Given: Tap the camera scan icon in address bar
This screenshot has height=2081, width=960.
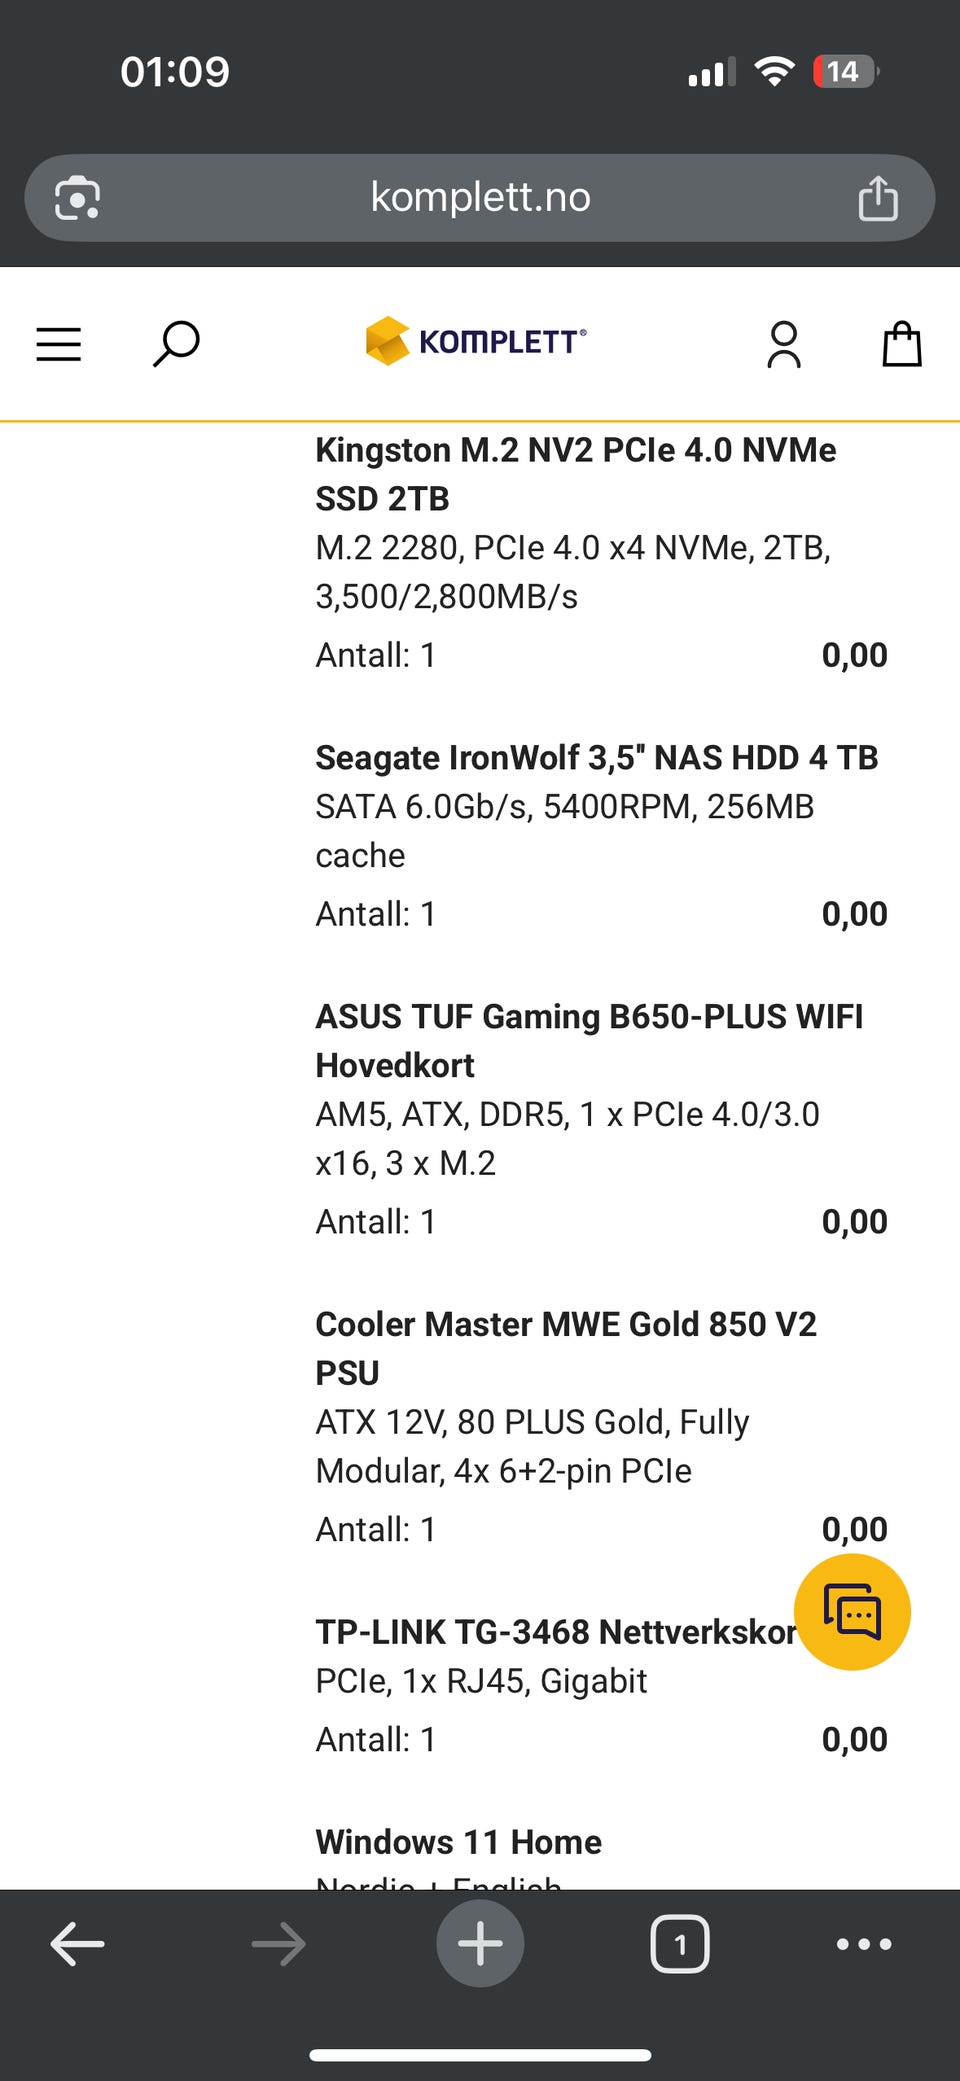Looking at the screenshot, I should (78, 198).
